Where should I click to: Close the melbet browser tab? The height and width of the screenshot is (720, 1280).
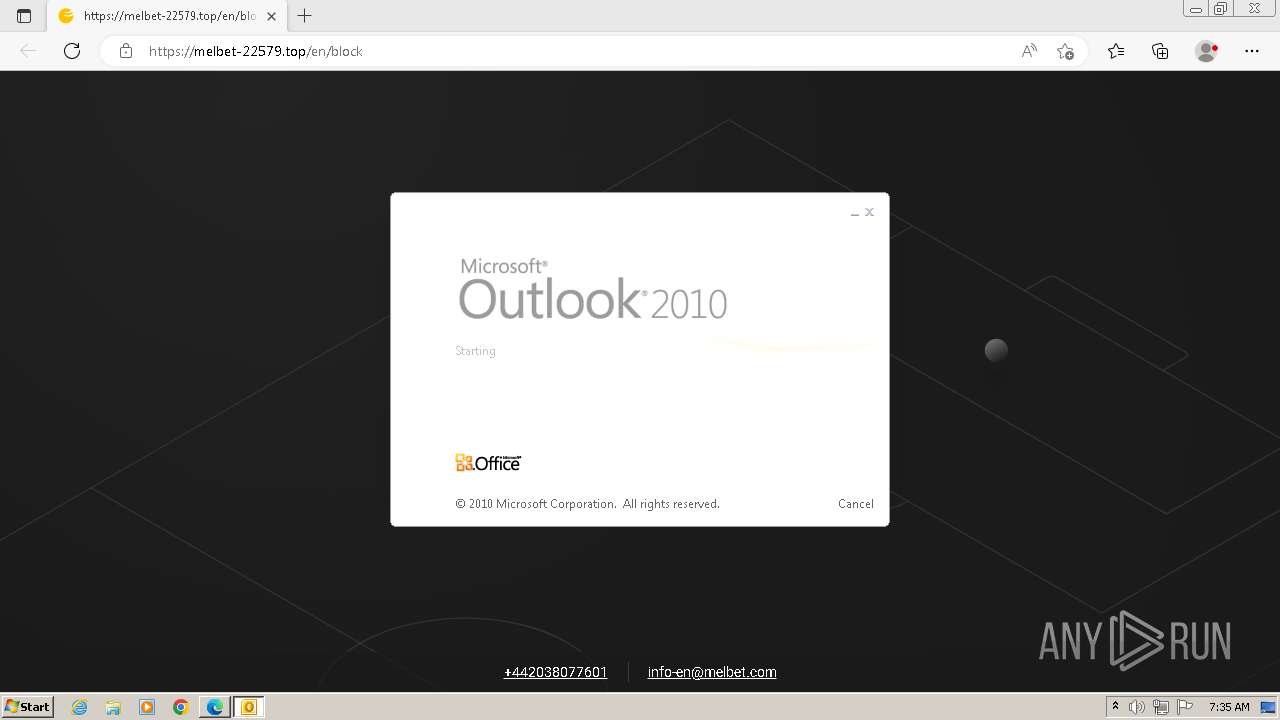tap(271, 16)
